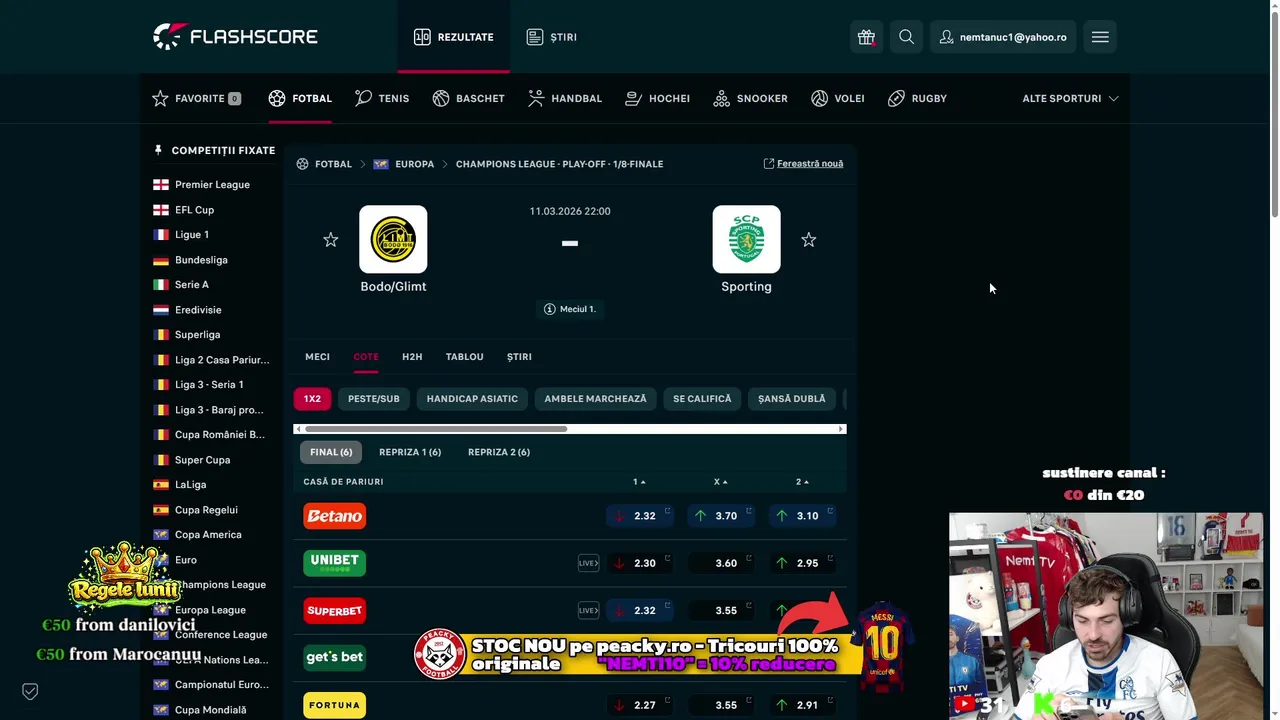Select HANDICAP ASIATIC odds filter

[x=472, y=399]
